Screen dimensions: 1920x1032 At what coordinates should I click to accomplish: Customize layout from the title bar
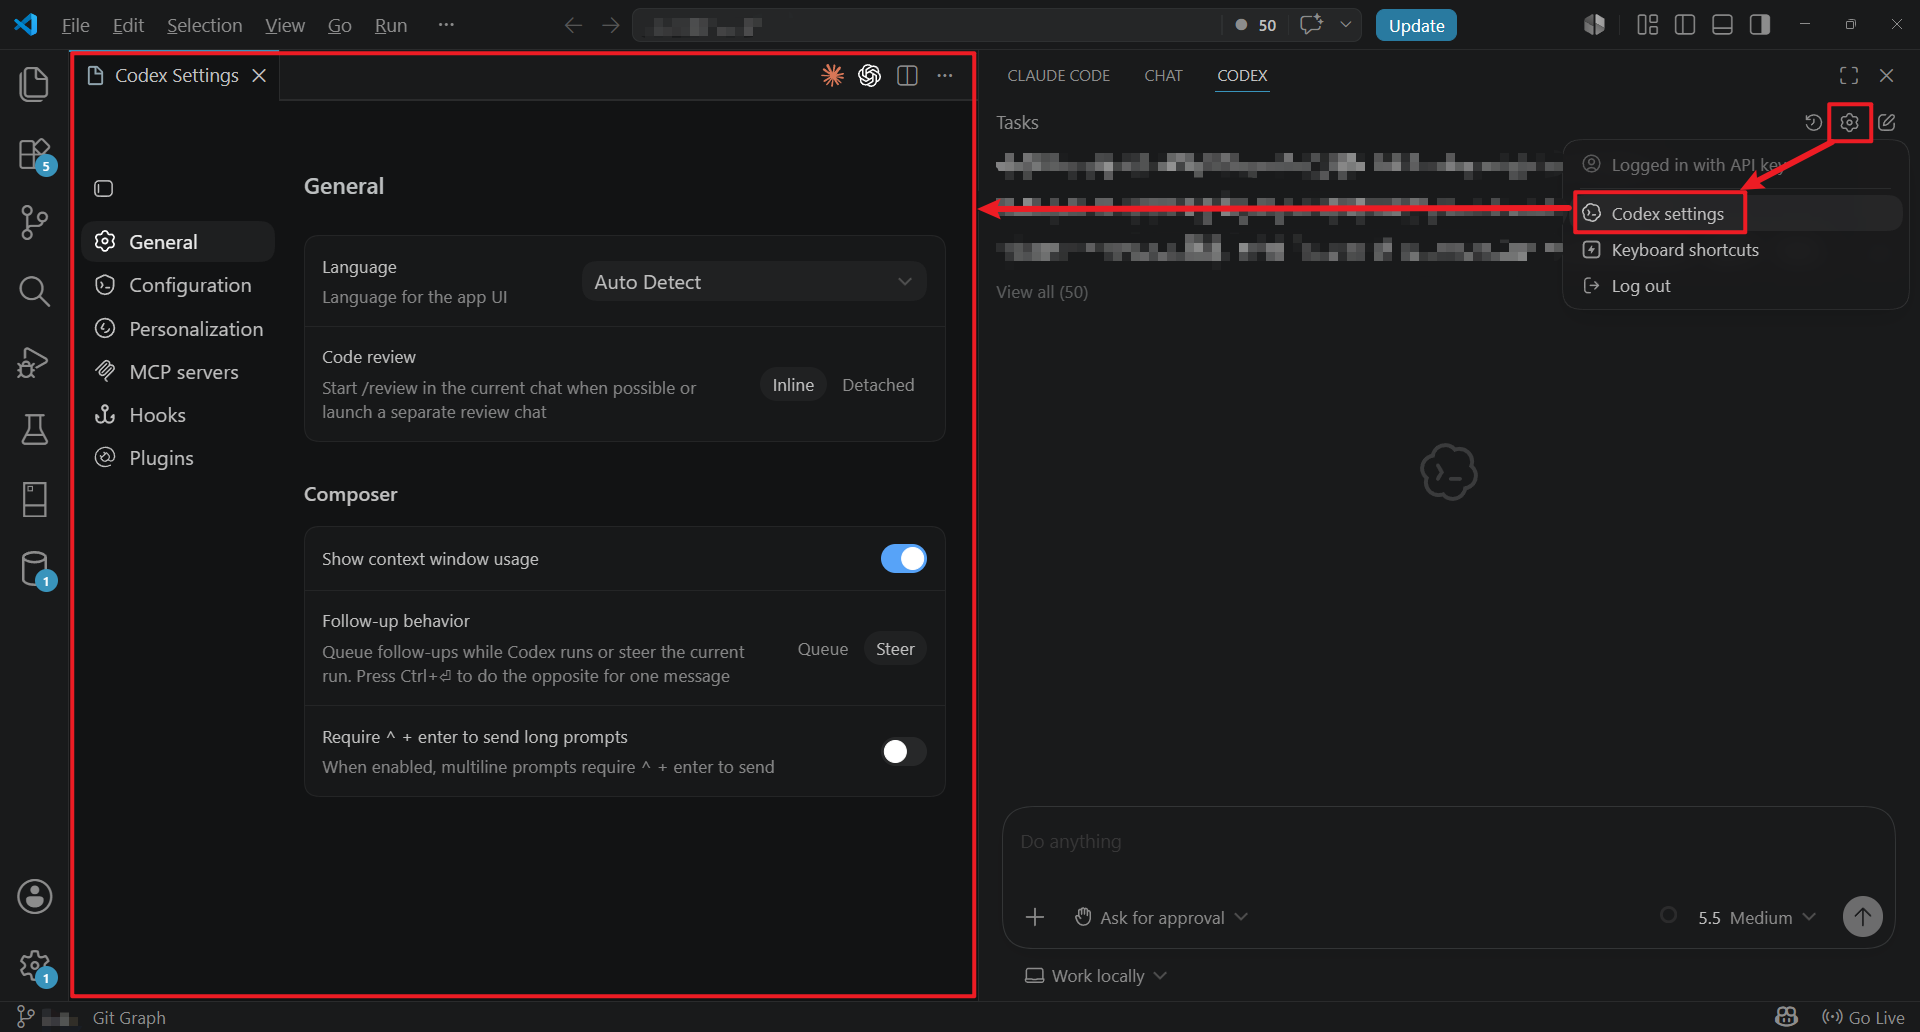(1647, 25)
